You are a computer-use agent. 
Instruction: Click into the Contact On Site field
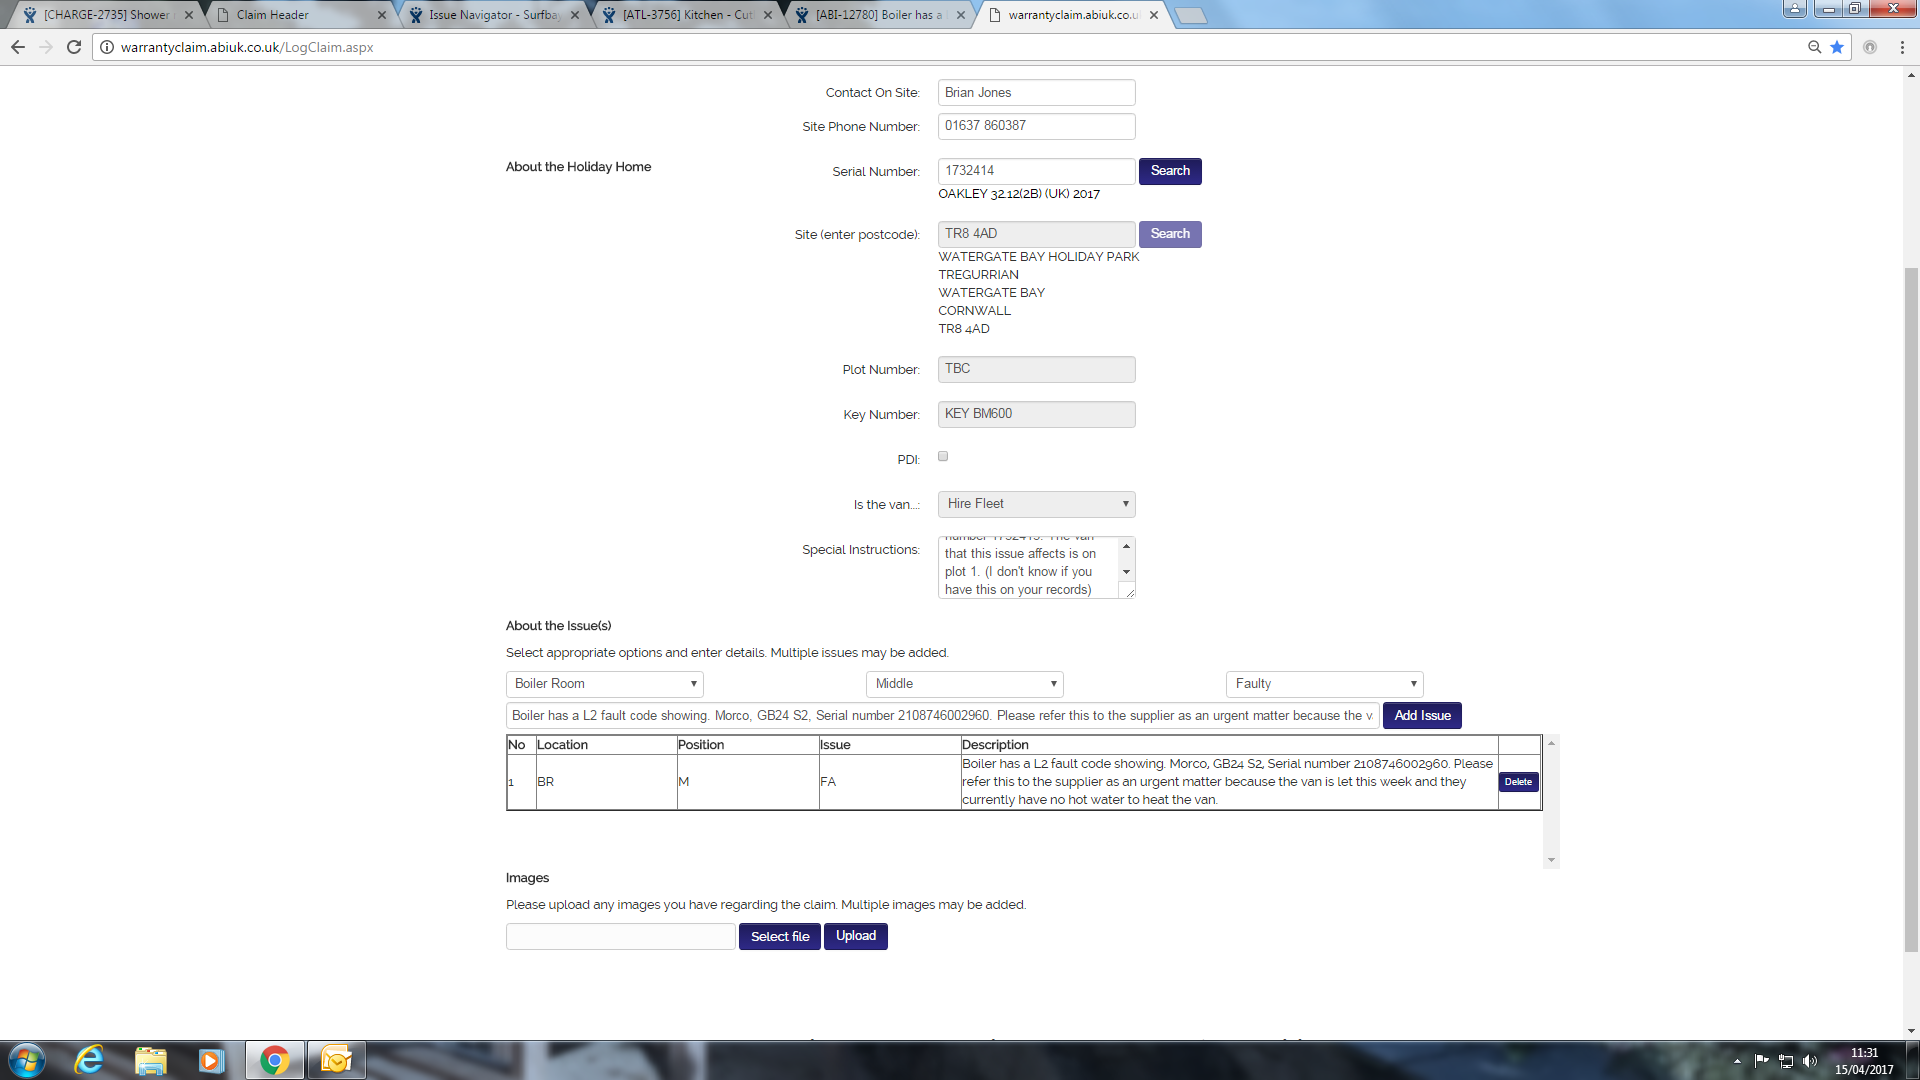[x=1036, y=93]
